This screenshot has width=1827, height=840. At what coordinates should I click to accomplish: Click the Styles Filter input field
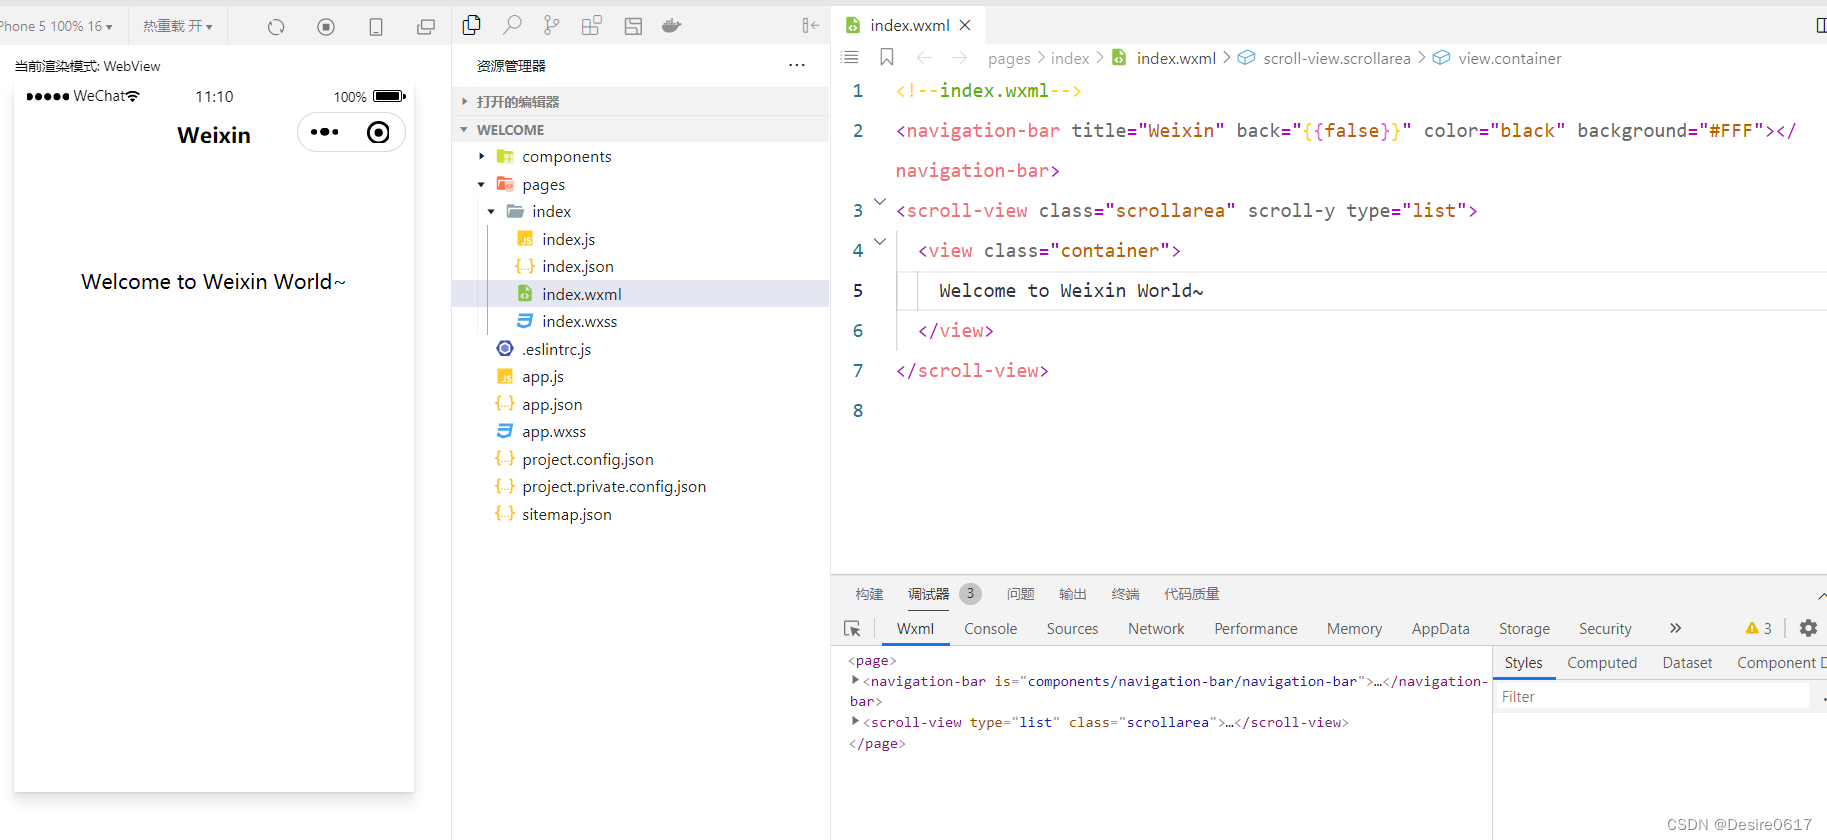click(x=1652, y=697)
